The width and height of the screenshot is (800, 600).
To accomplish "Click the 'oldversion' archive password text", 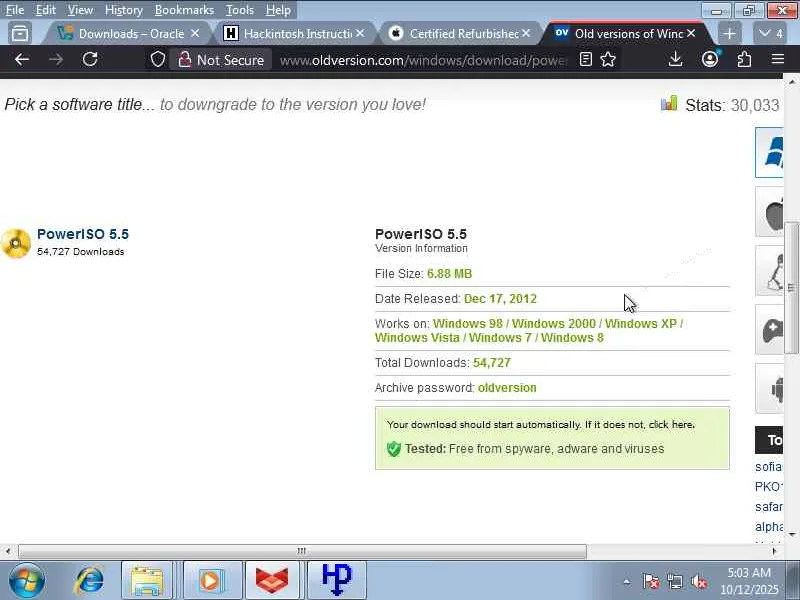I will 507,388.
